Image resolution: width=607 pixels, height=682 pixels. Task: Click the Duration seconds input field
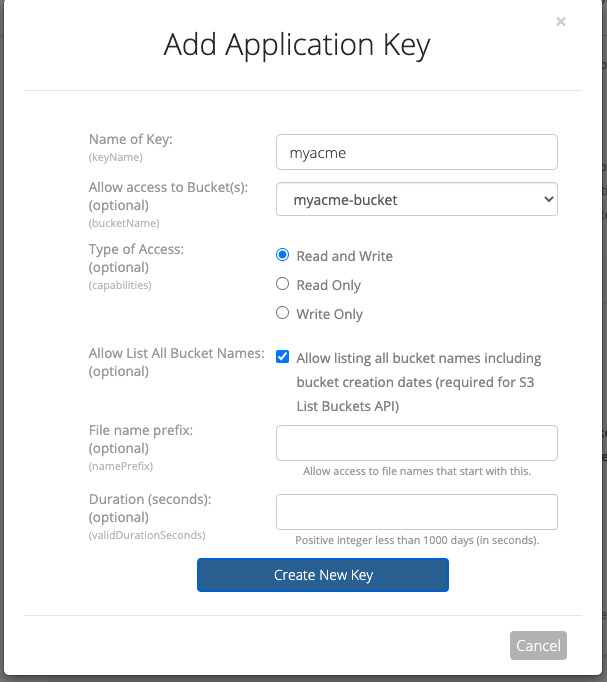416,512
